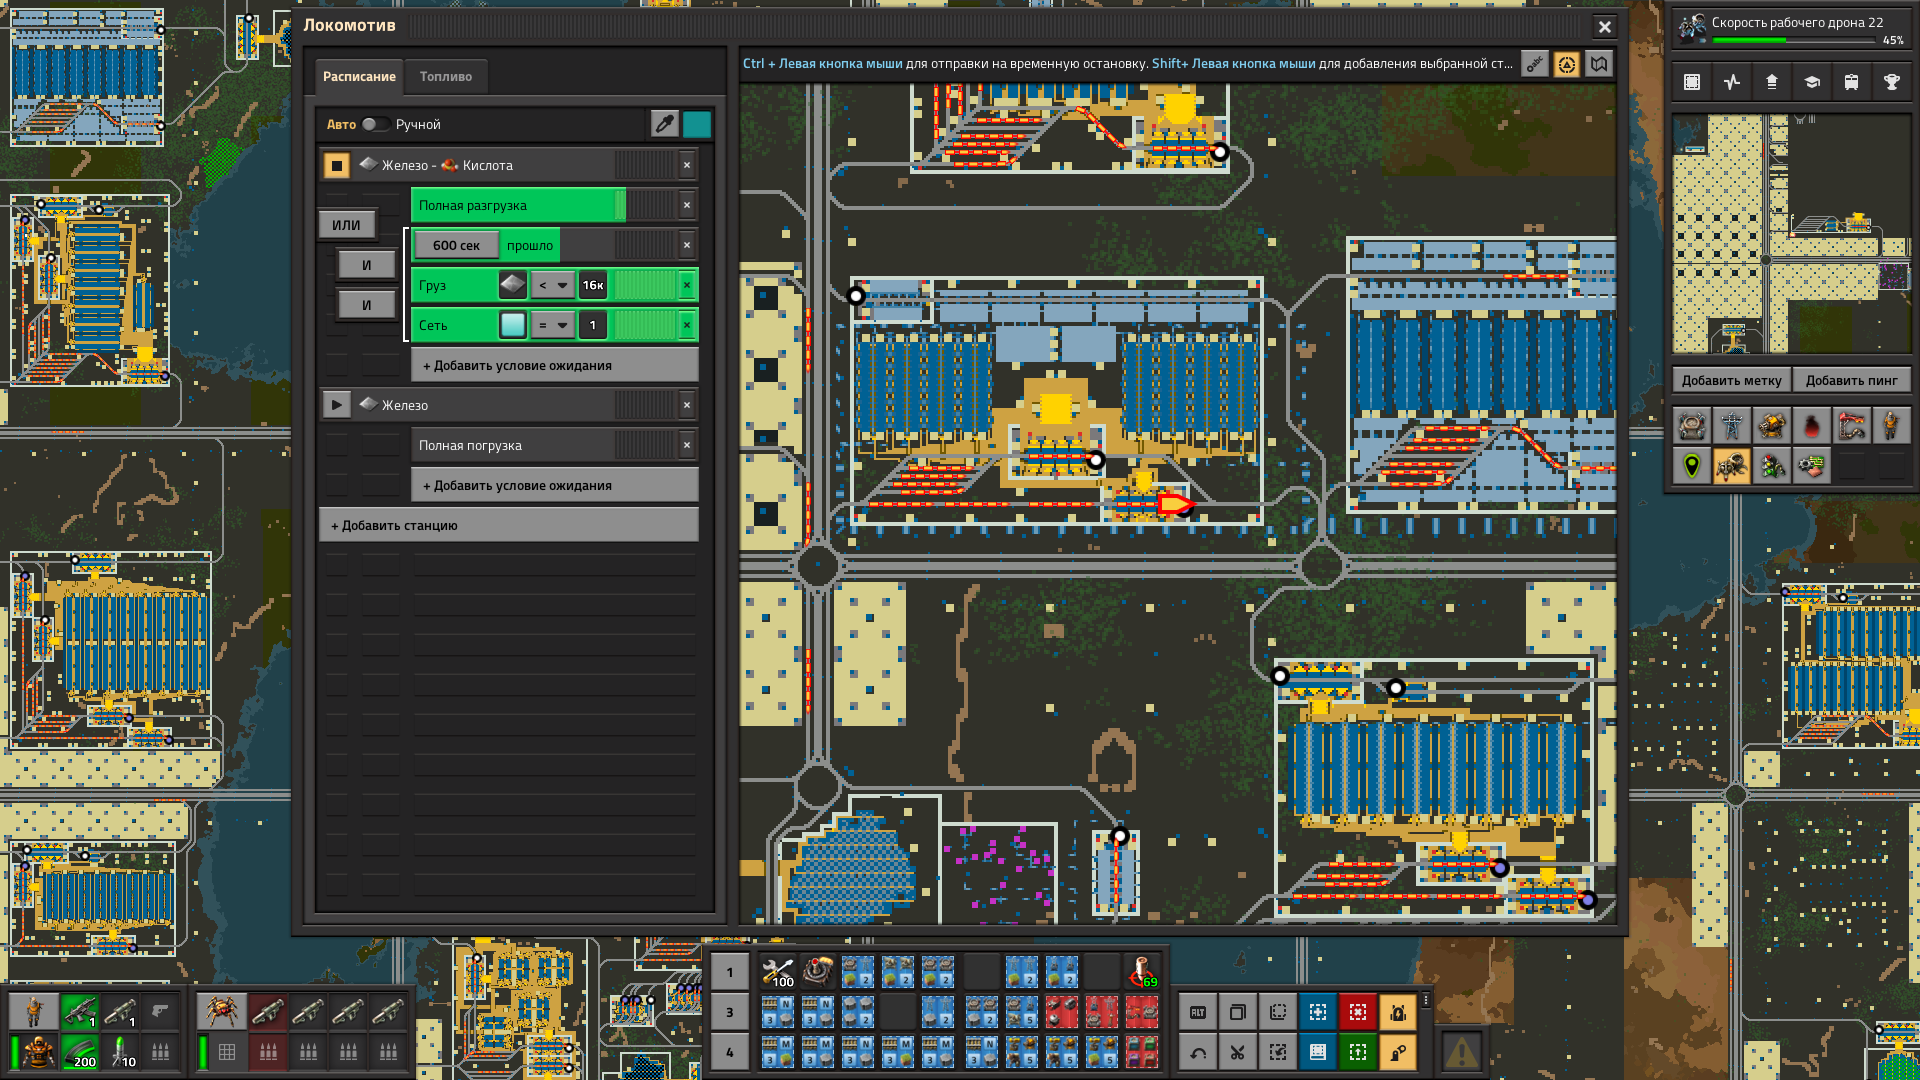Delete the Полная погрузка condition
This screenshot has width=1920, height=1080.
687,445
